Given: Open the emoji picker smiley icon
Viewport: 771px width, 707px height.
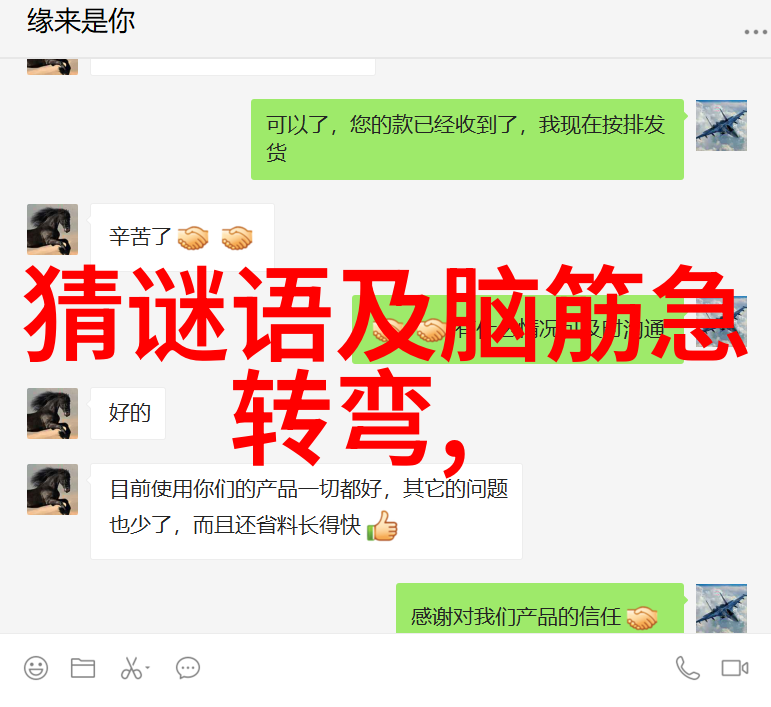Looking at the screenshot, I should pyautogui.click(x=36, y=668).
